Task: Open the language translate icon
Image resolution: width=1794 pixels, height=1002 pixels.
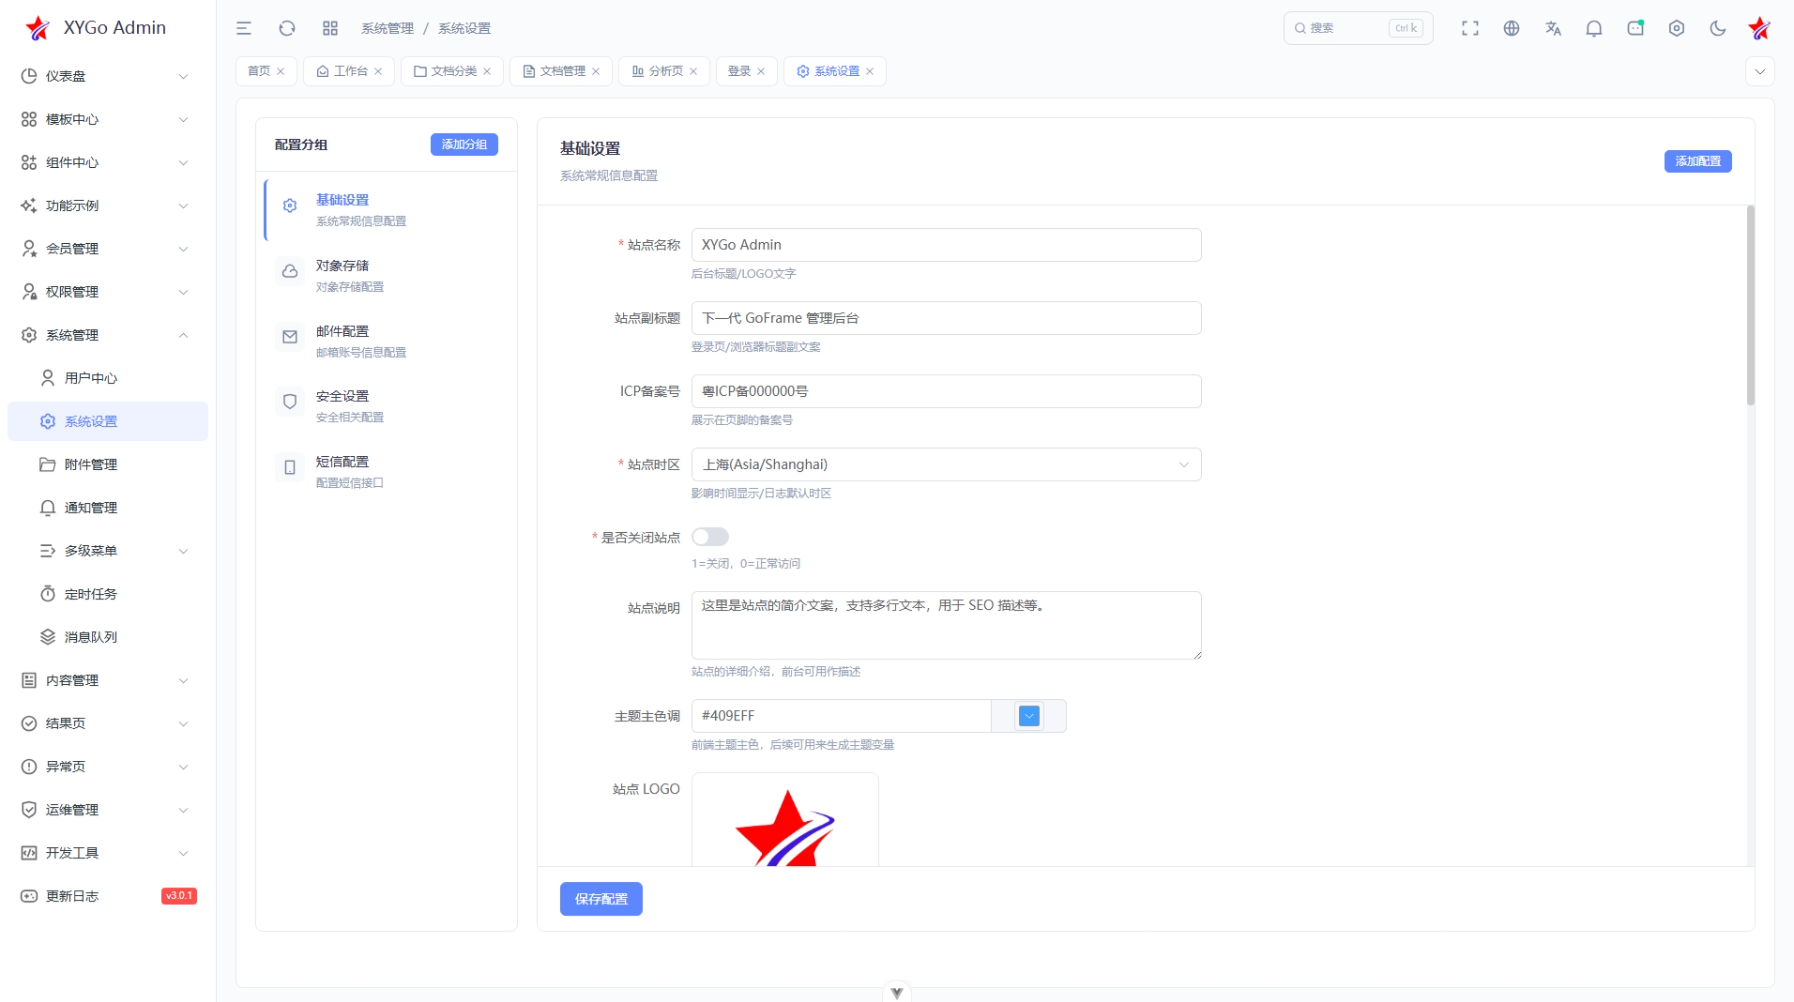Action: pos(1553,28)
